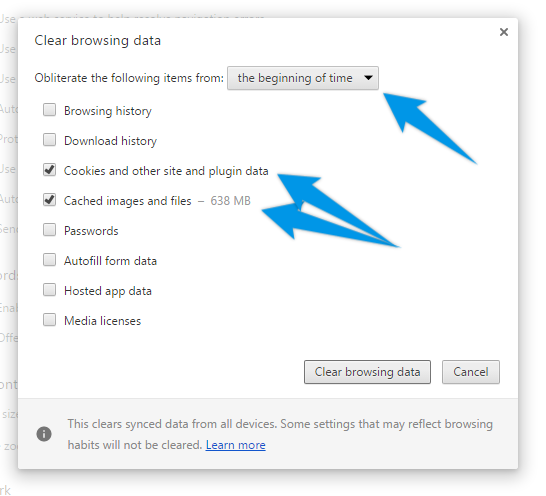Viewport: 546px width, 496px height.
Task: Close the Clear browsing data dialog
Action: (504, 32)
